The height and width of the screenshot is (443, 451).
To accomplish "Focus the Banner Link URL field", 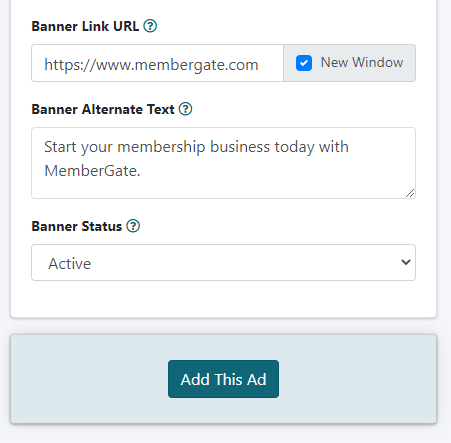I will [x=157, y=63].
